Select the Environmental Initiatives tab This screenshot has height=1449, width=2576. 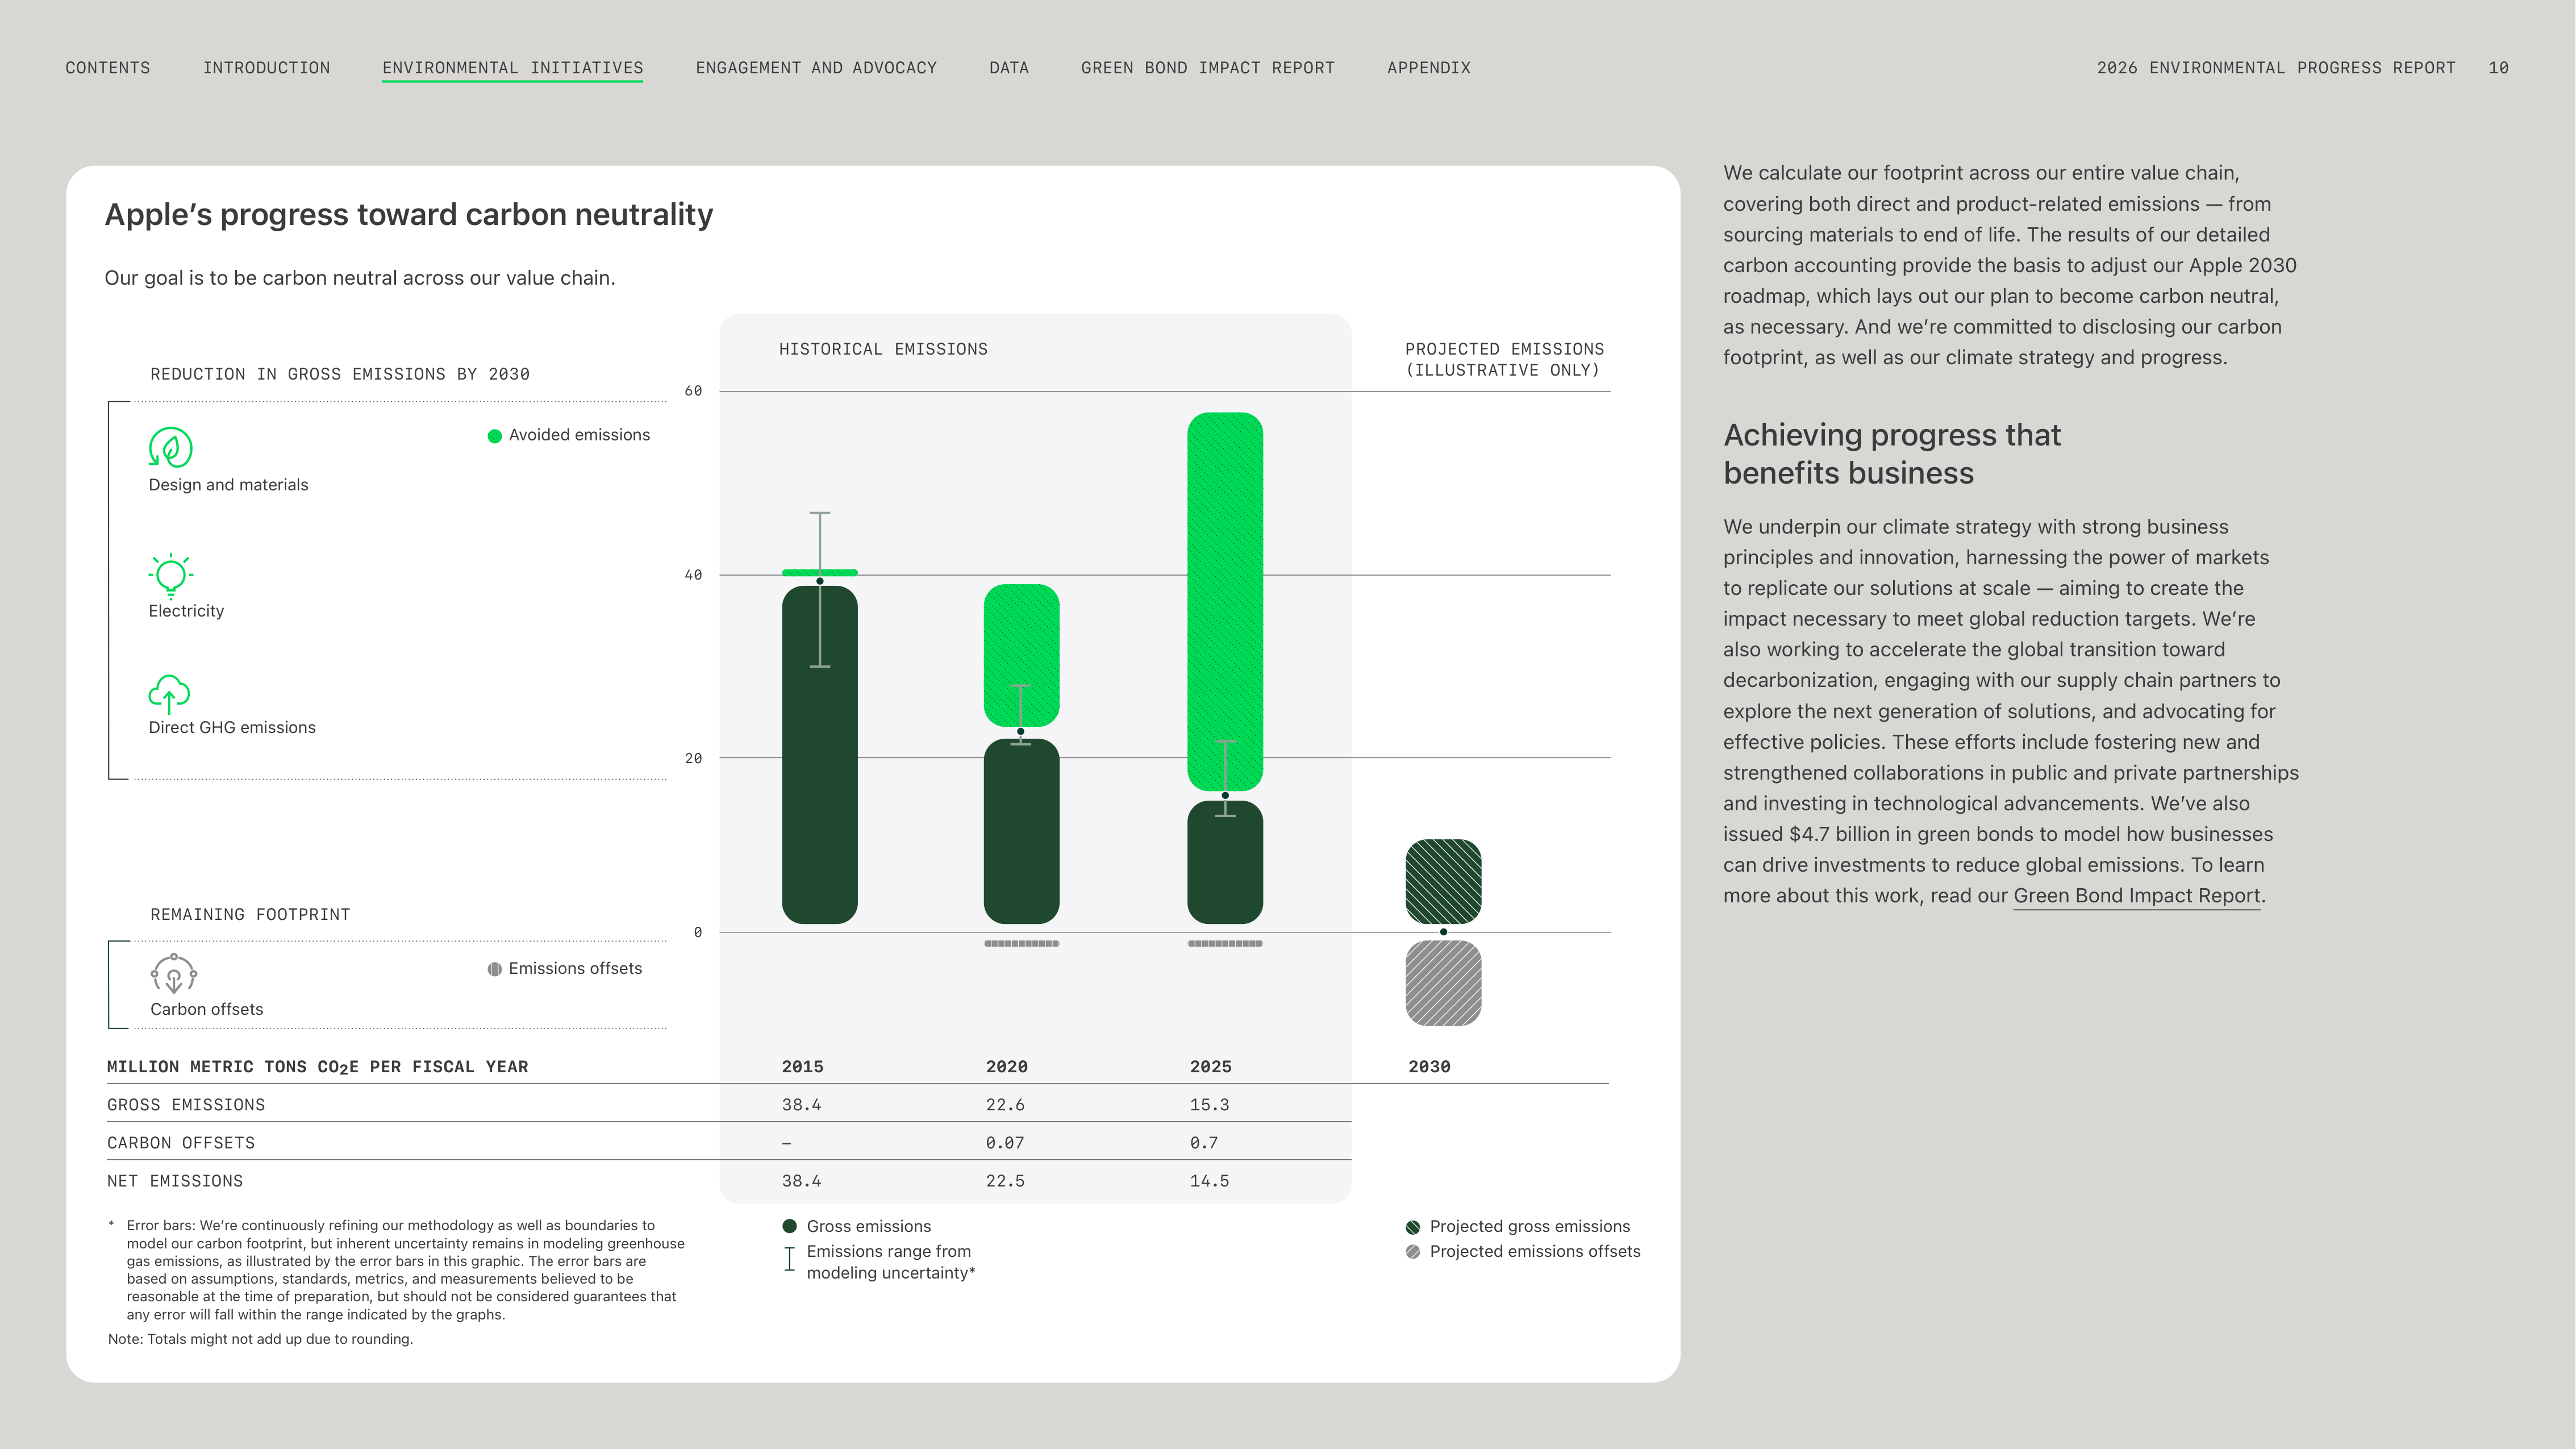(512, 68)
